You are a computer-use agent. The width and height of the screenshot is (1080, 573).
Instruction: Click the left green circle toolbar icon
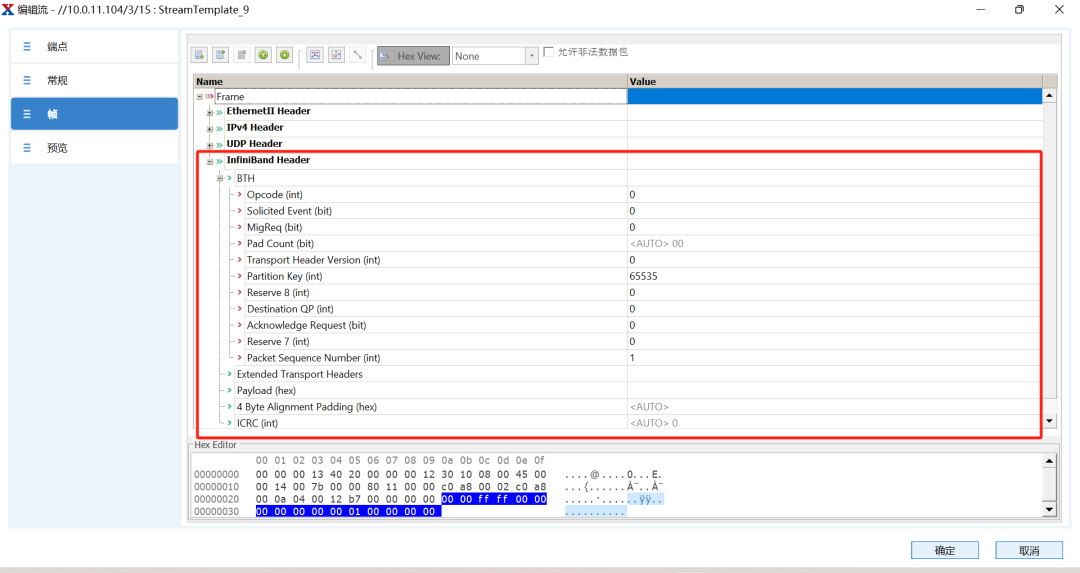point(263,56)
